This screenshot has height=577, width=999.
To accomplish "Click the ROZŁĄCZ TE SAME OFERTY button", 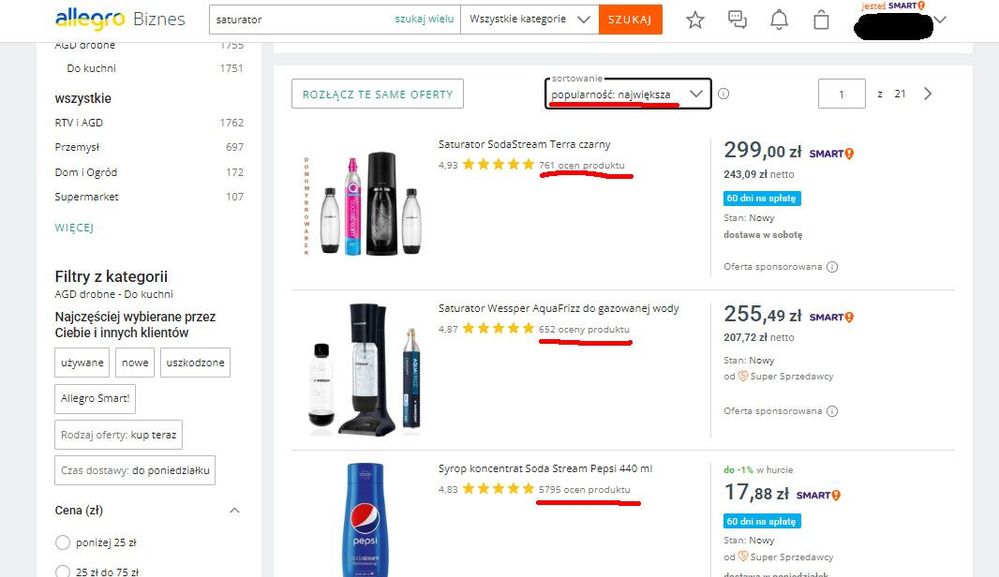I will (377, 94).
